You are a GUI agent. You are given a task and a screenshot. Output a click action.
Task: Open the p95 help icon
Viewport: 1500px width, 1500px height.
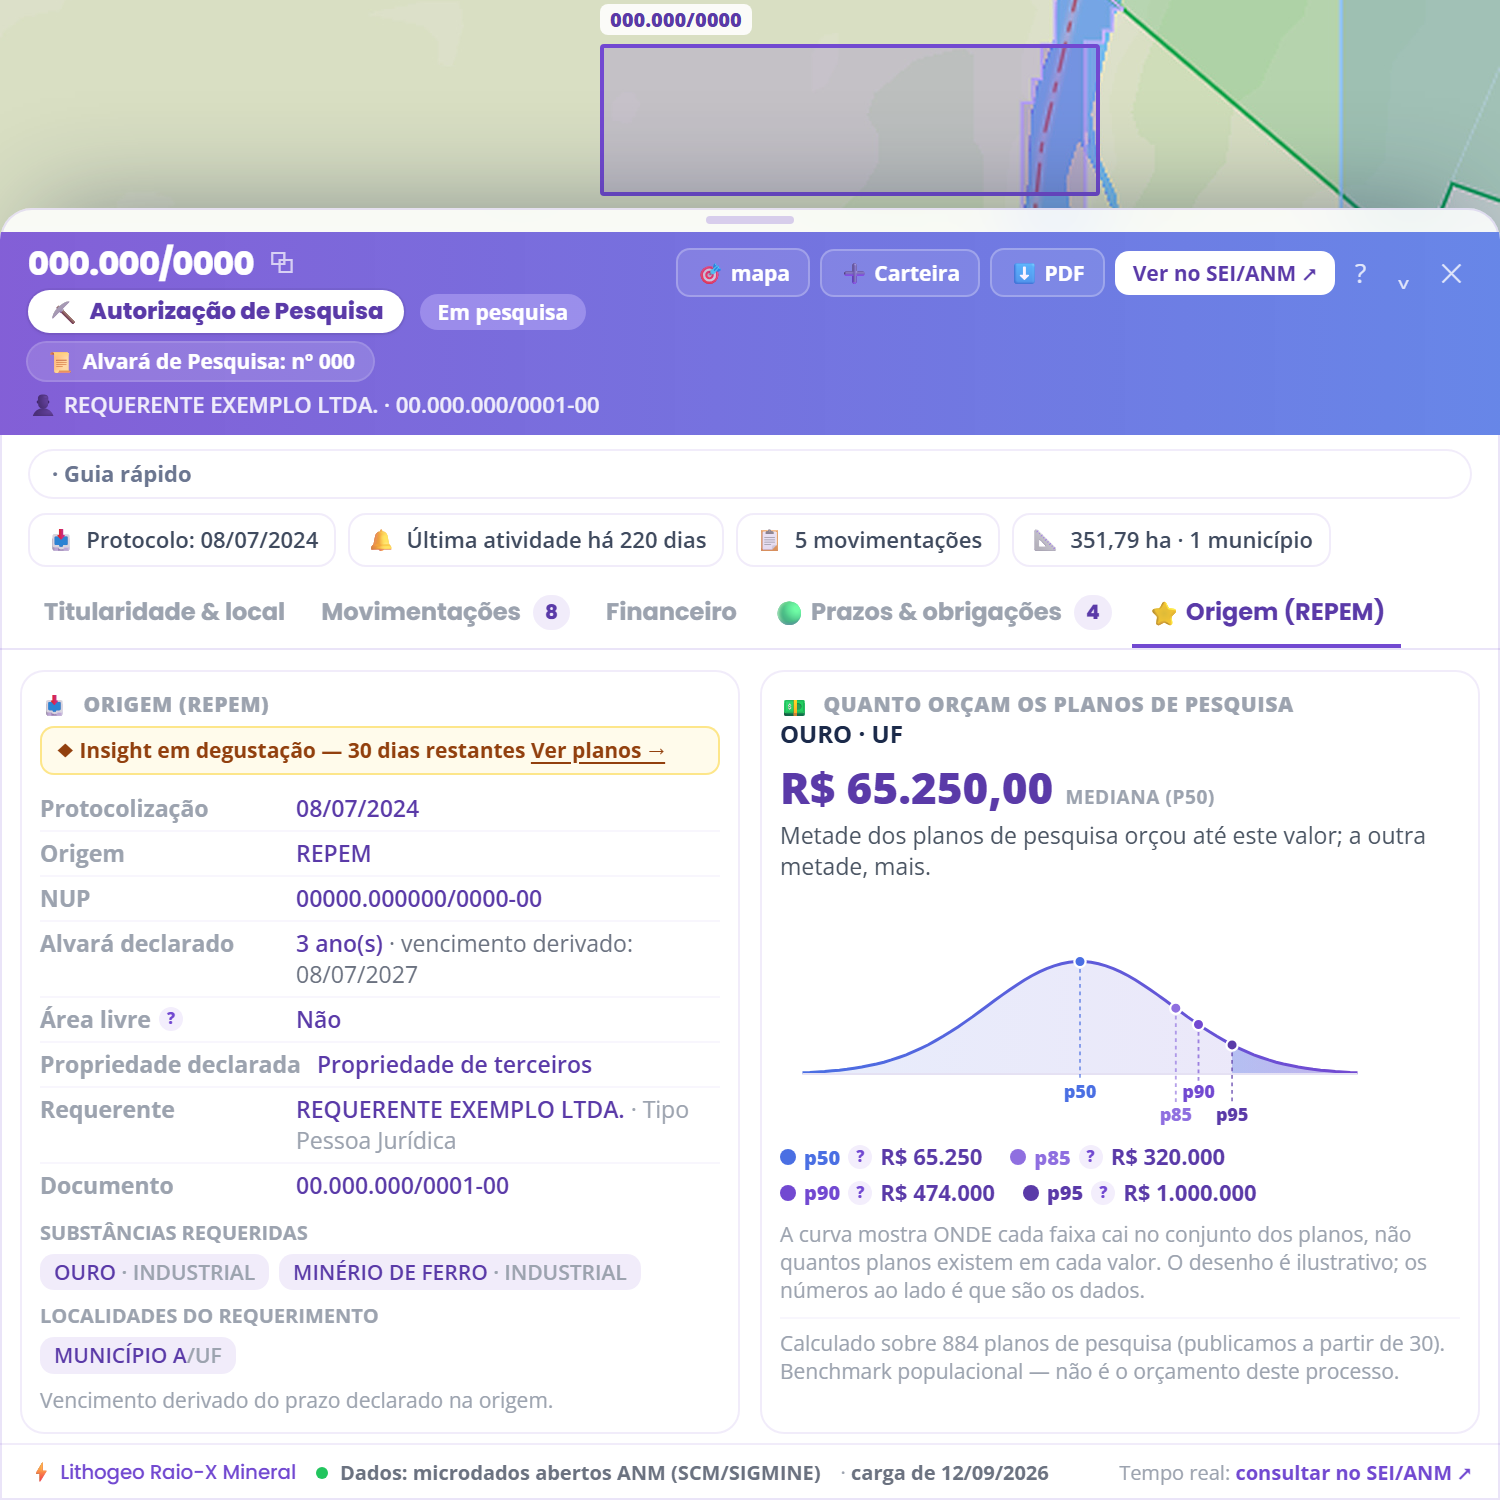click(1103, 1193)
